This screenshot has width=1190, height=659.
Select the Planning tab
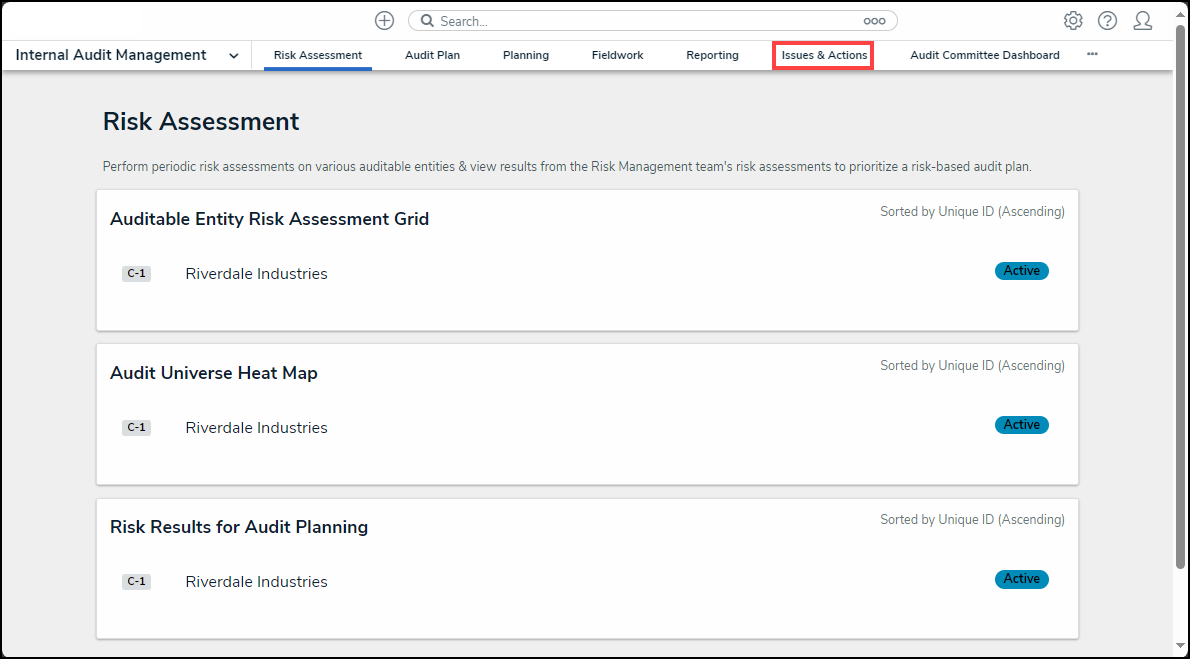coord(525,55)
